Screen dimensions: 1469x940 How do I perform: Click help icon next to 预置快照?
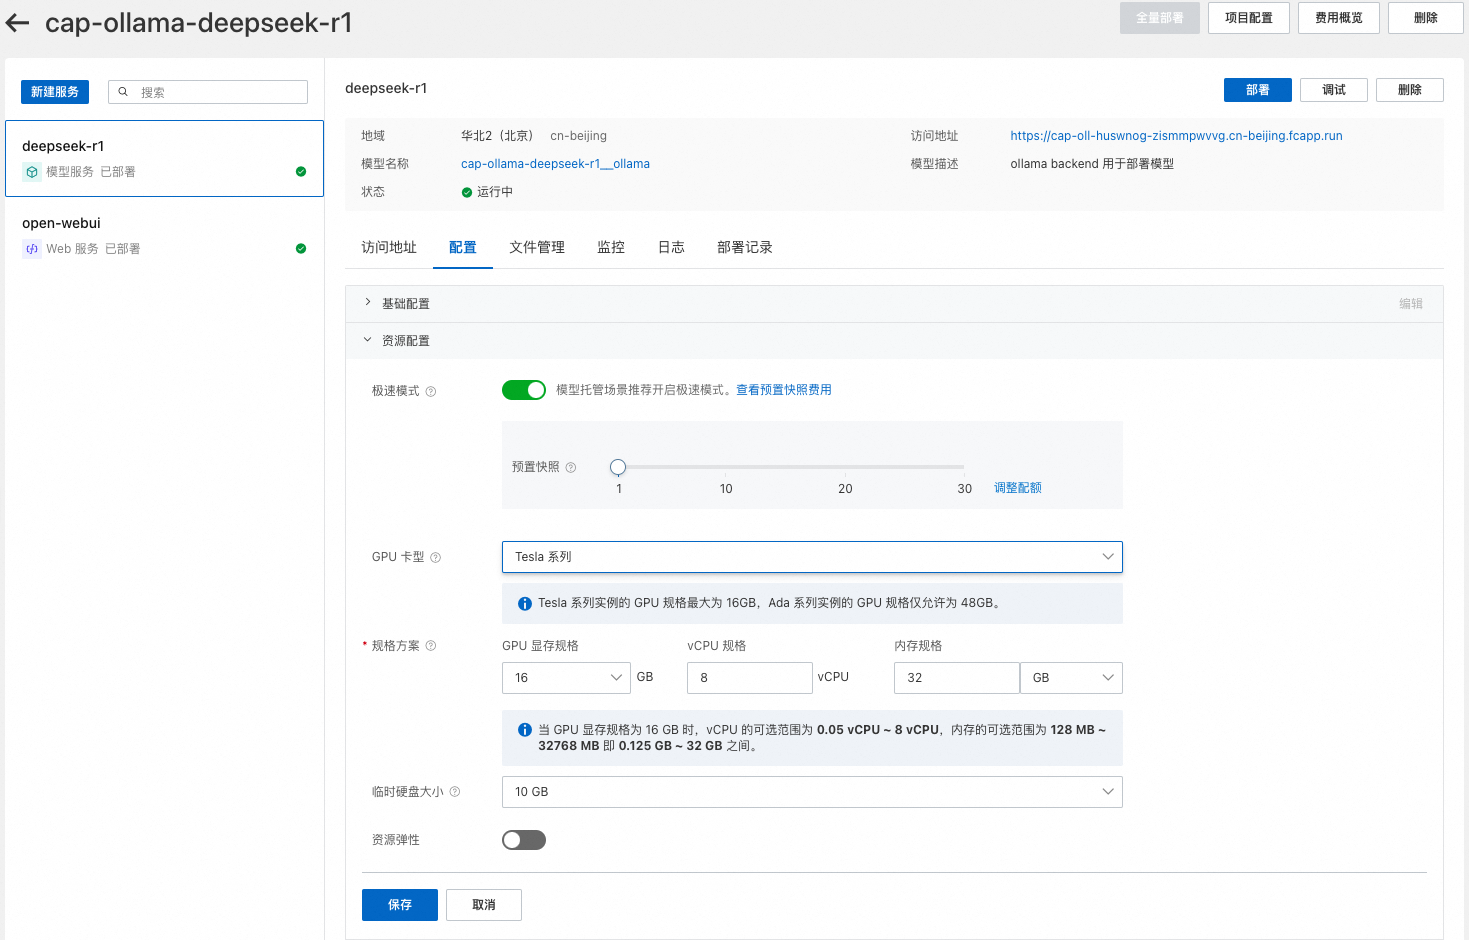(x=571, y=467)
